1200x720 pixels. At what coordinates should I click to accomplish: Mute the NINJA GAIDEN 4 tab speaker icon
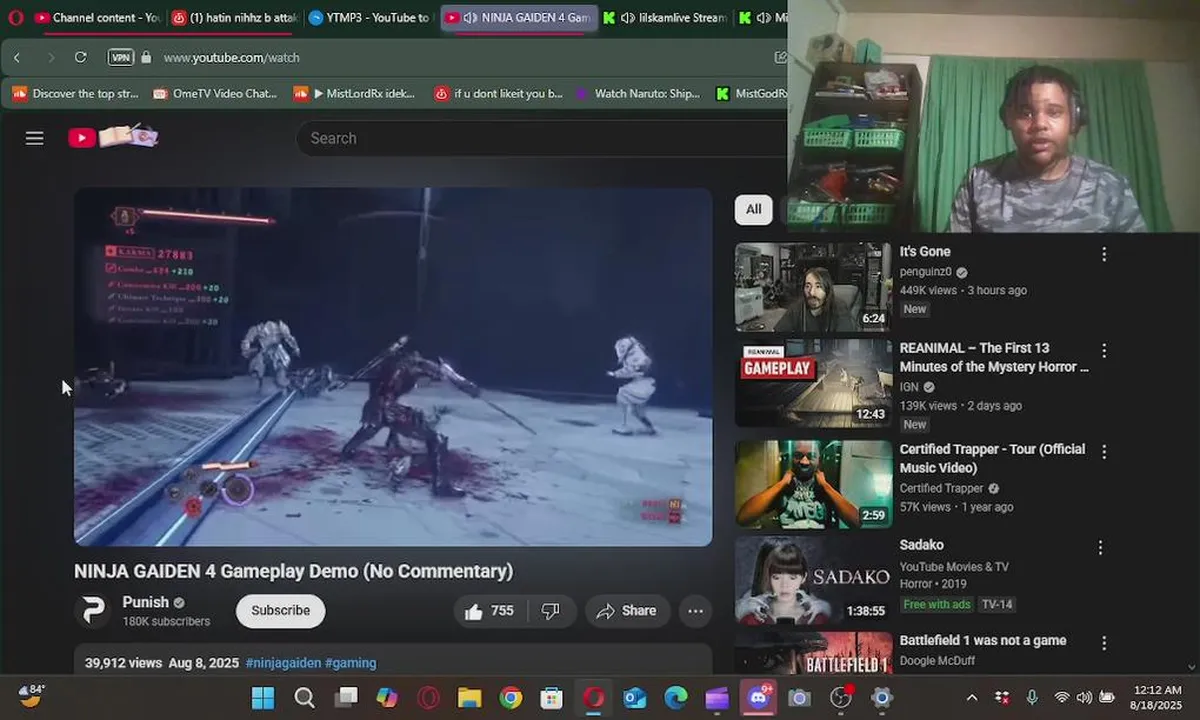469,17
